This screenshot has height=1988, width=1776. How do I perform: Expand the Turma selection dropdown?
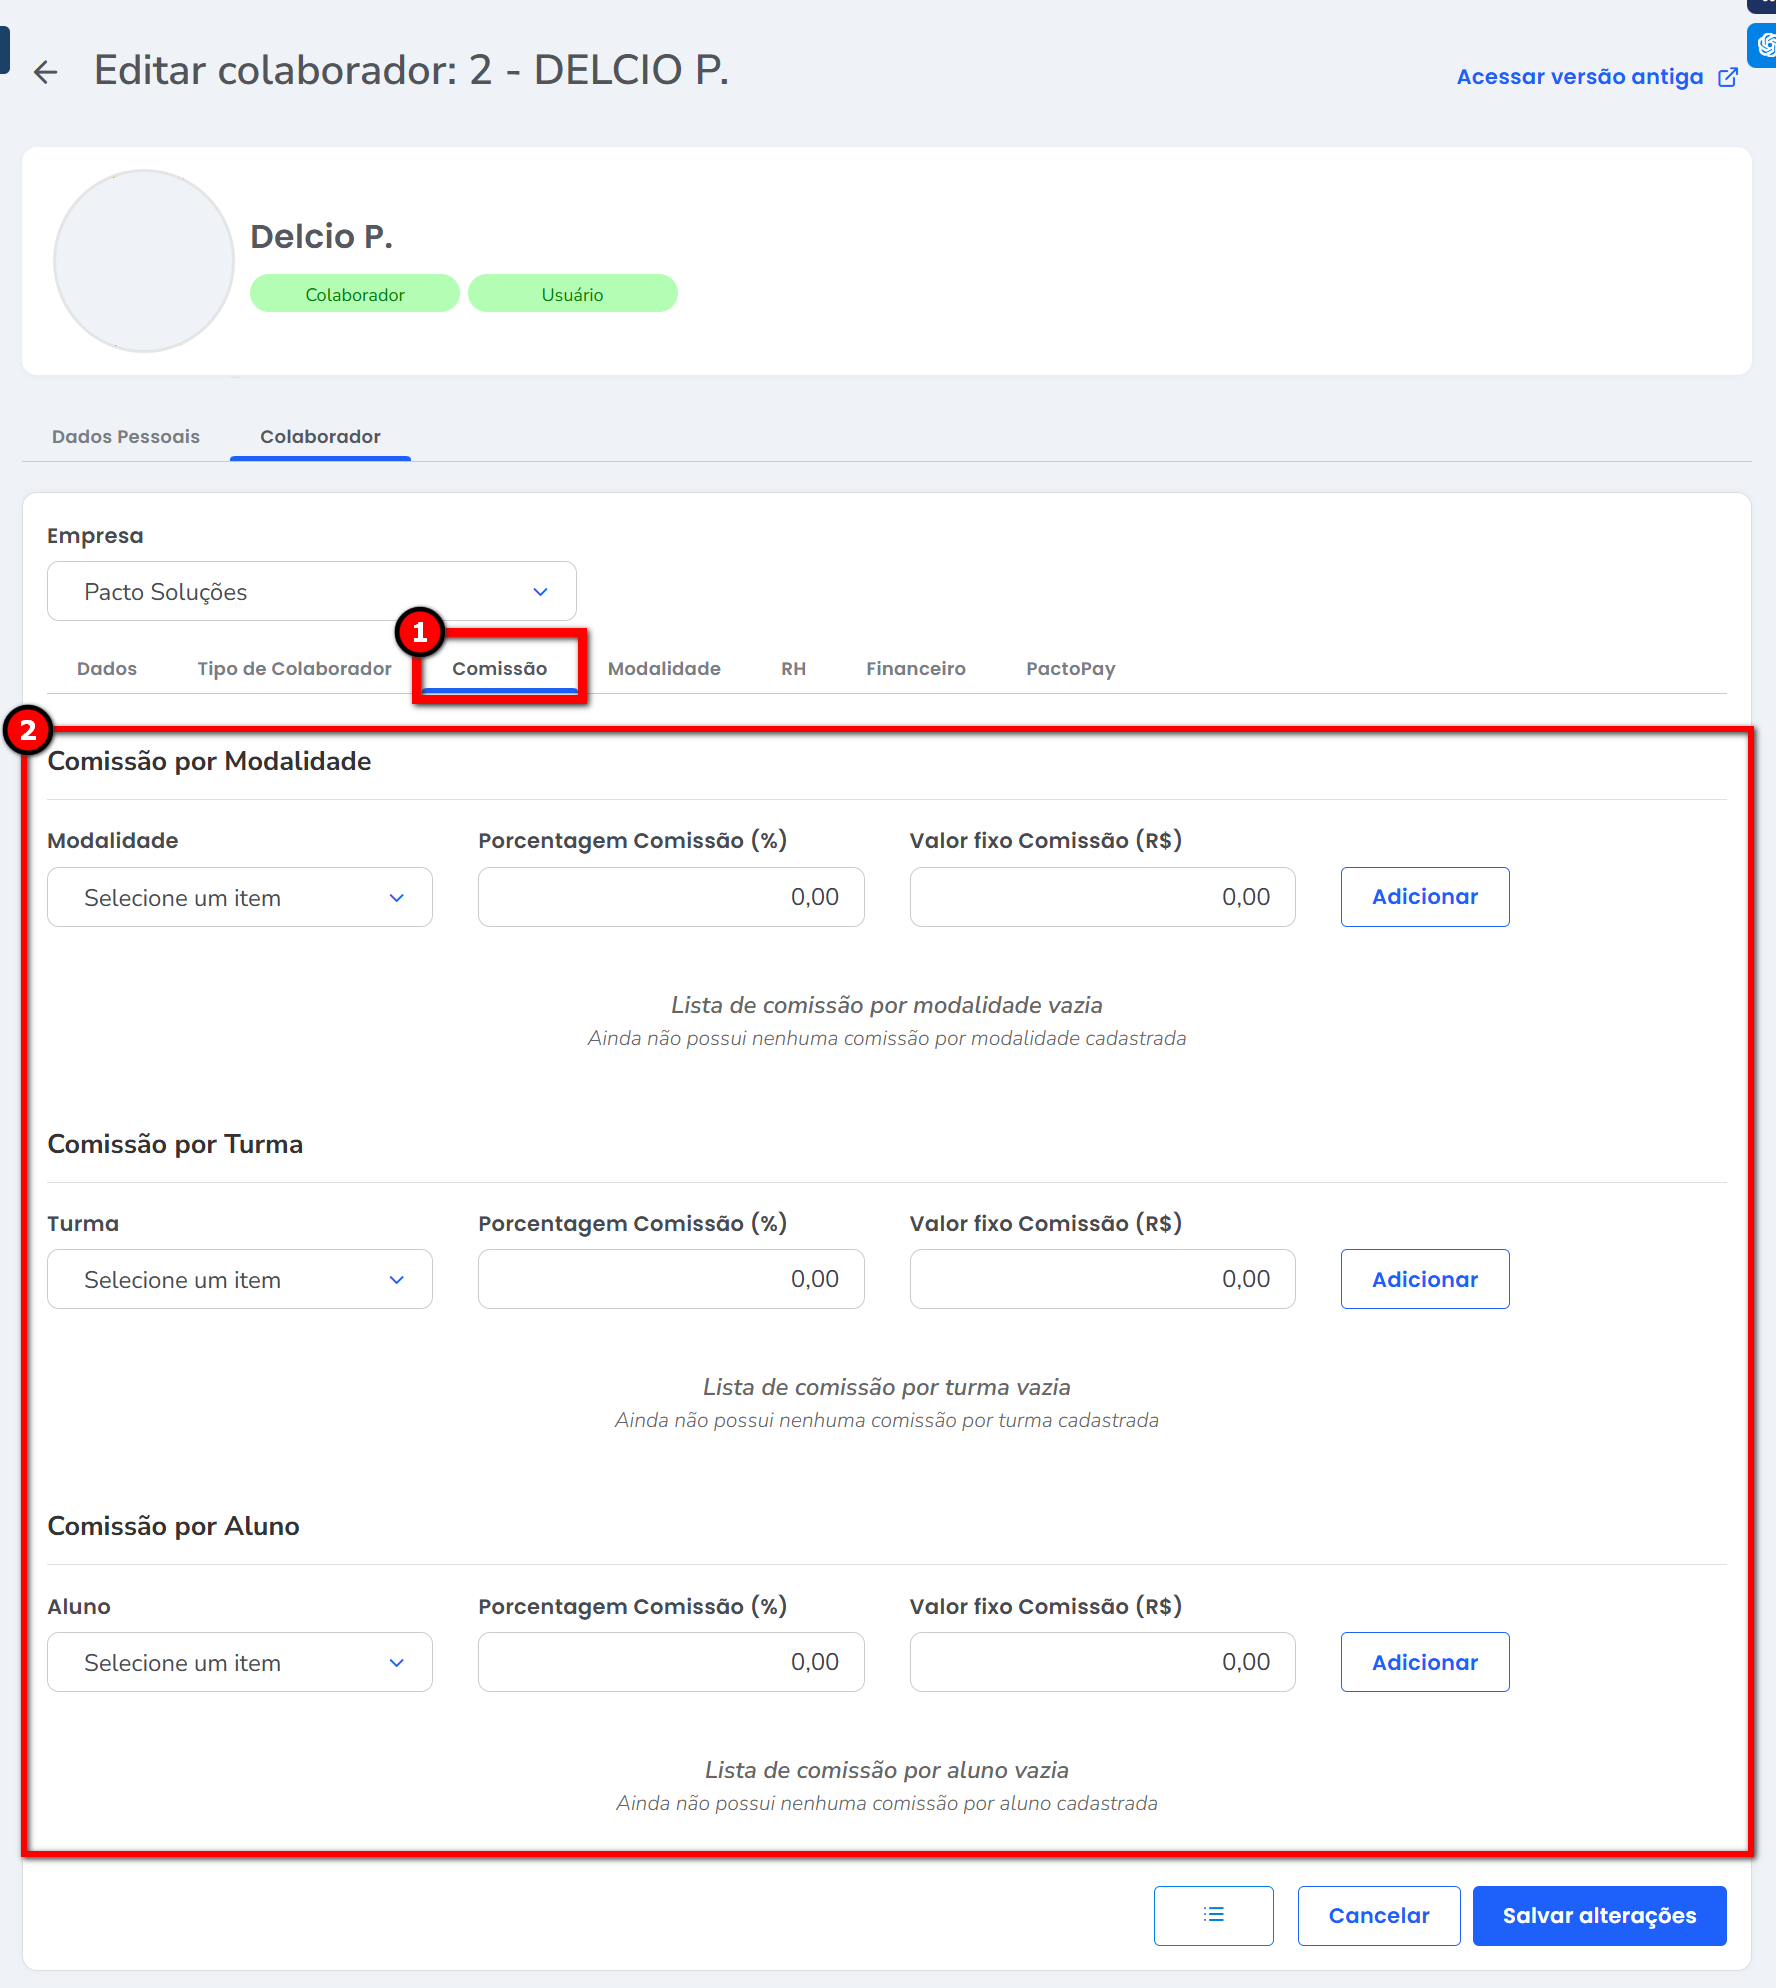[x=239, y=1280]
